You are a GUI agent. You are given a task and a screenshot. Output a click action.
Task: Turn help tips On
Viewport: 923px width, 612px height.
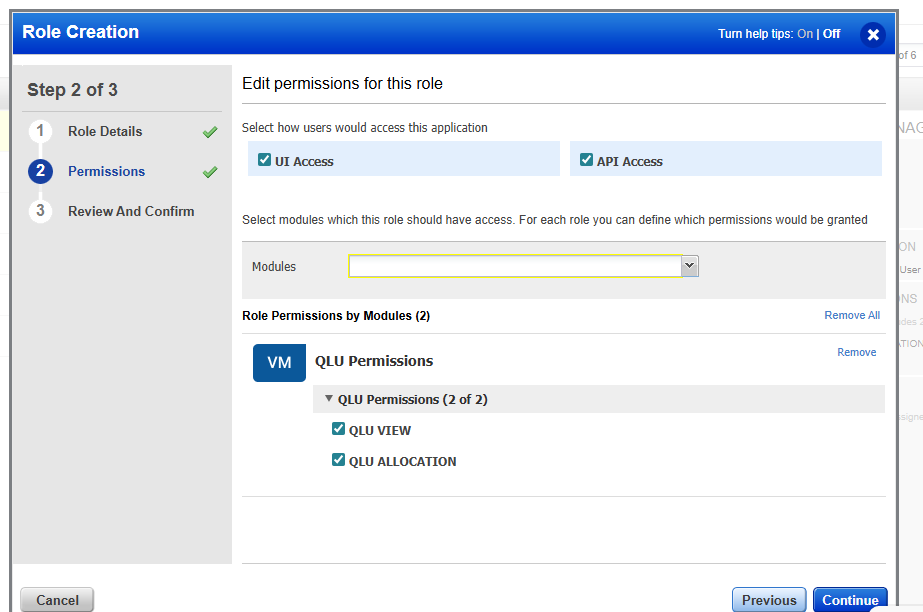[805, 34]
